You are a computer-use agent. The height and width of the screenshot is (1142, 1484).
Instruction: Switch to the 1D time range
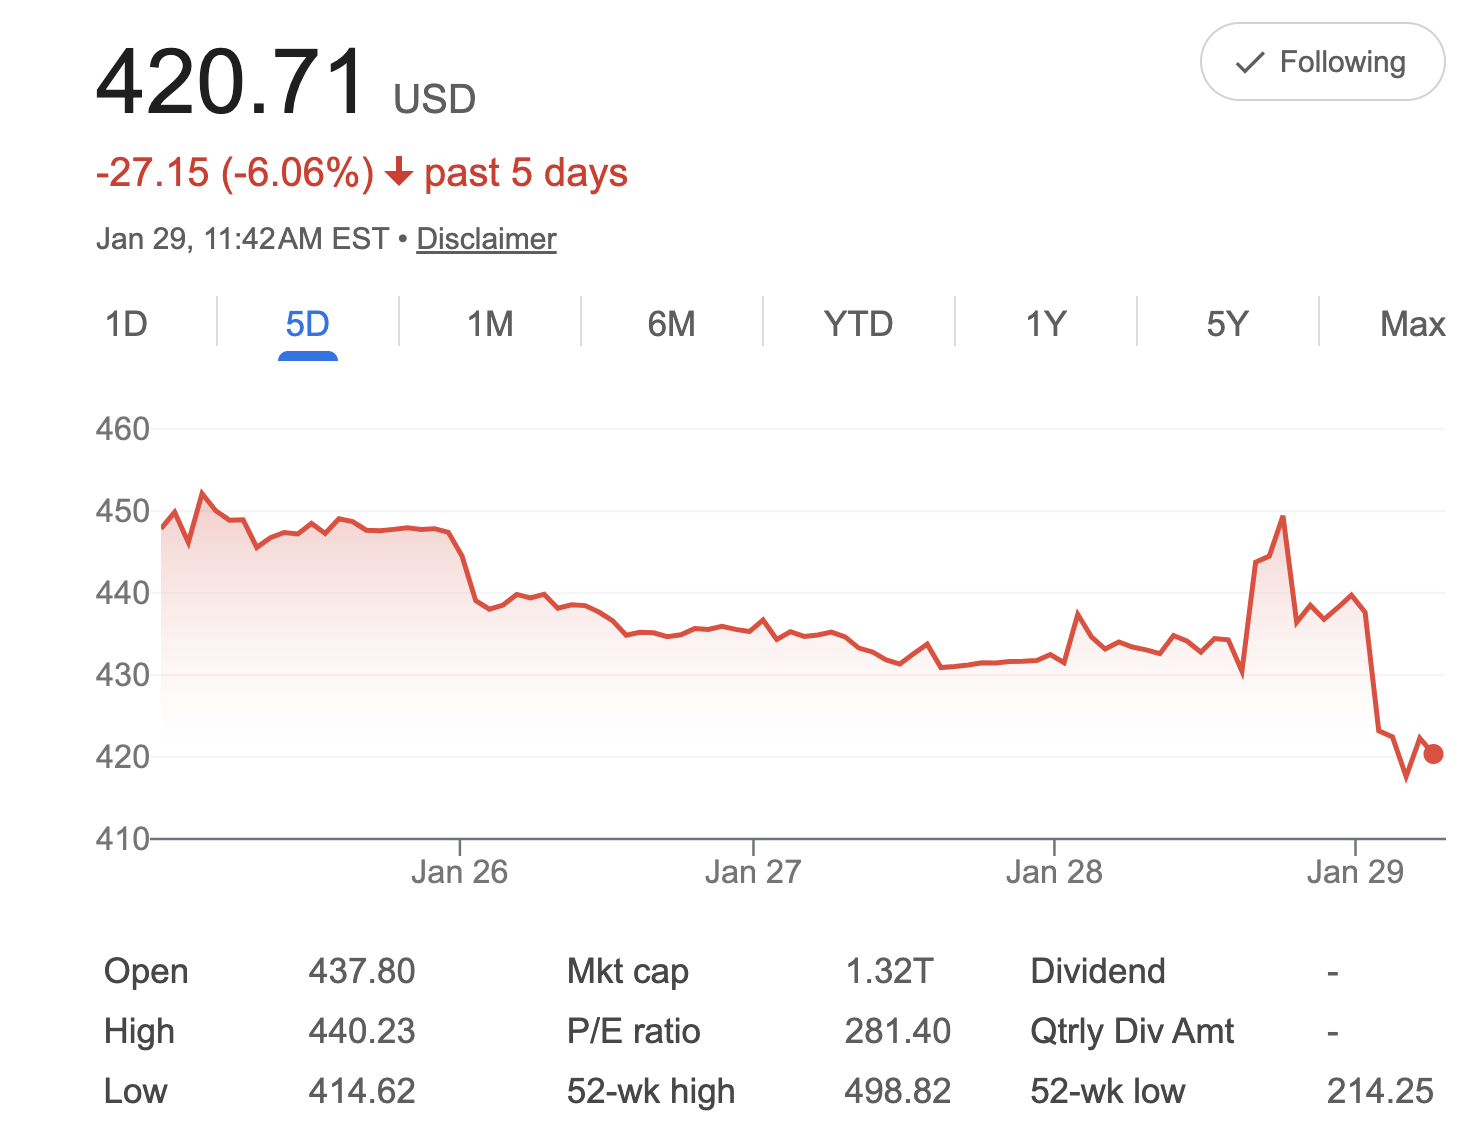126,323
